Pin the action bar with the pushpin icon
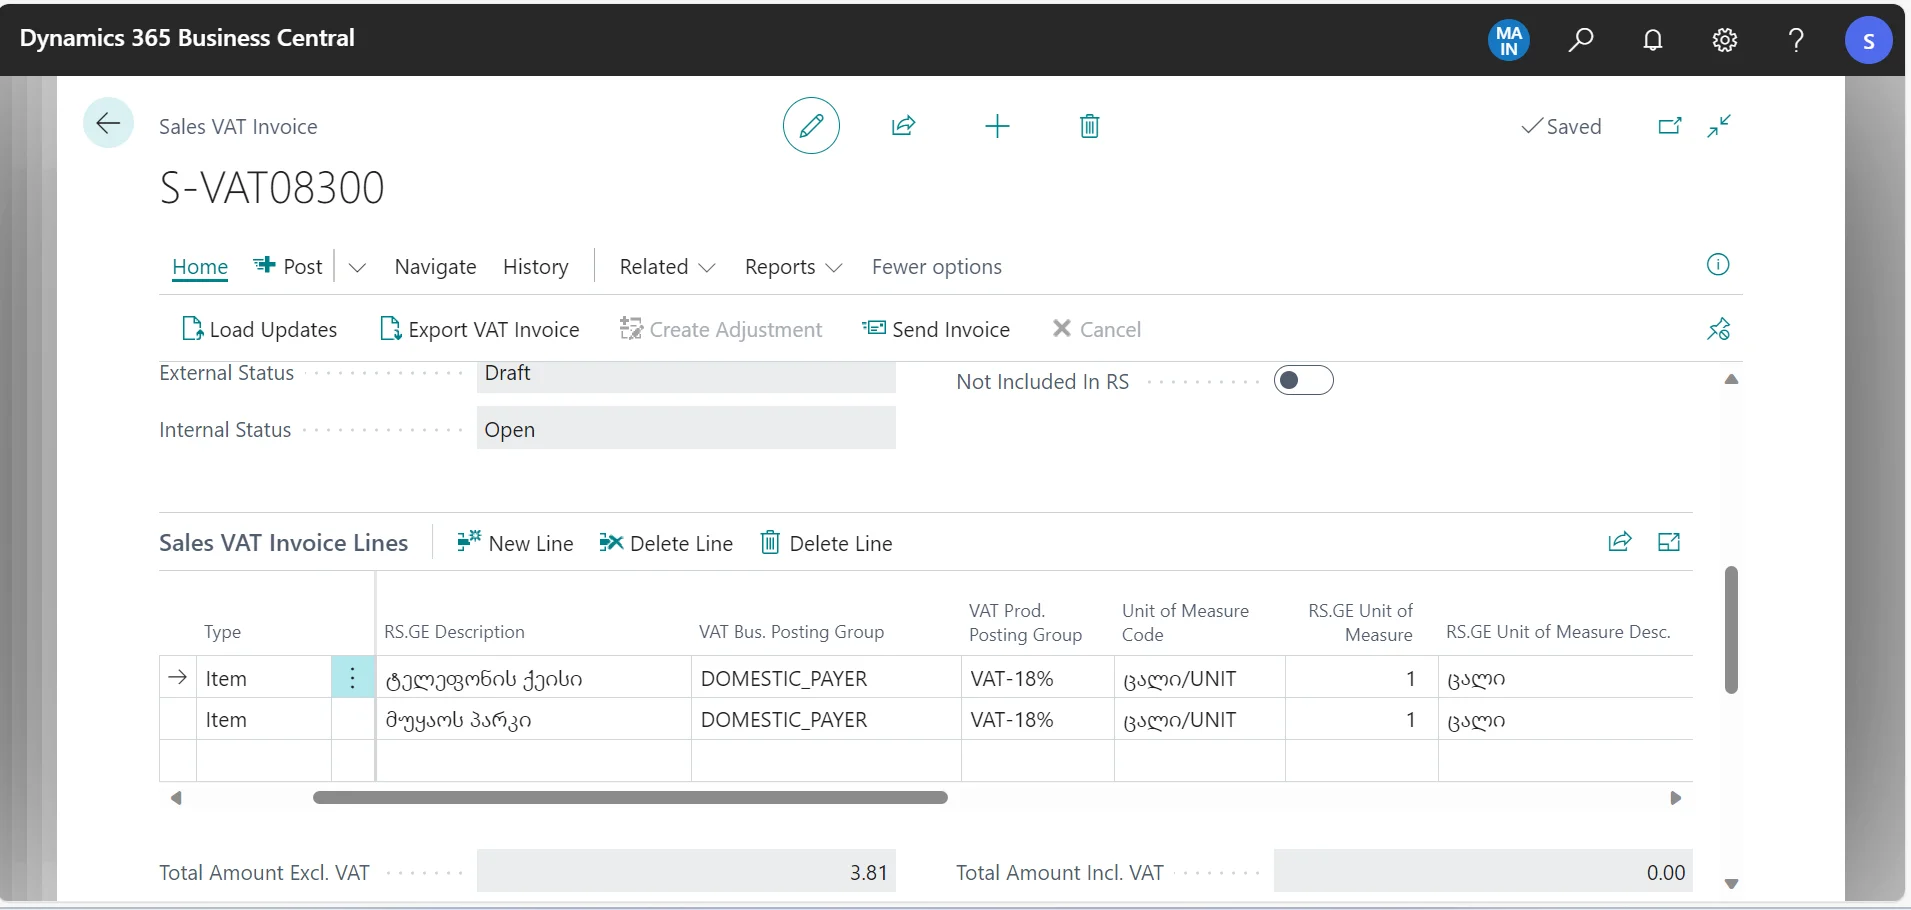This screenshot has width=1911, height=910. pos(1720,329)
